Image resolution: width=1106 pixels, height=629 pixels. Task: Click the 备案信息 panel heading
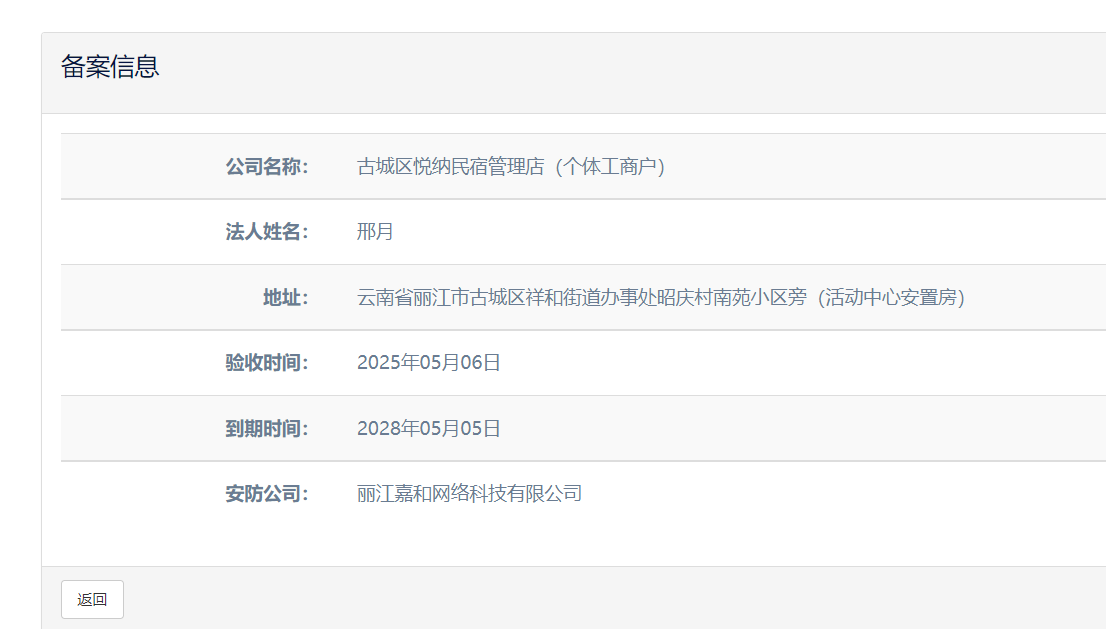coord(110,67)
